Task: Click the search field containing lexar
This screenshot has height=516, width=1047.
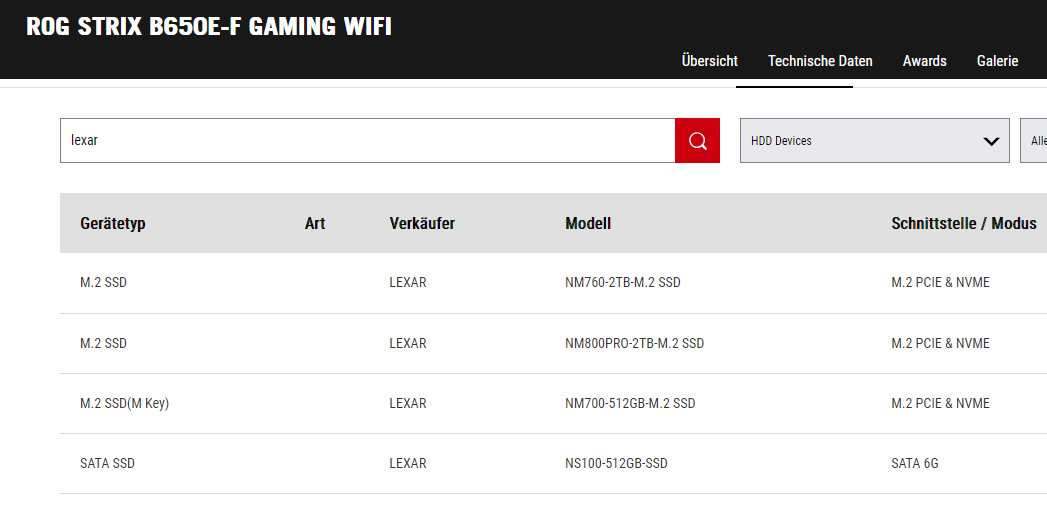Action: coord(368,140)
